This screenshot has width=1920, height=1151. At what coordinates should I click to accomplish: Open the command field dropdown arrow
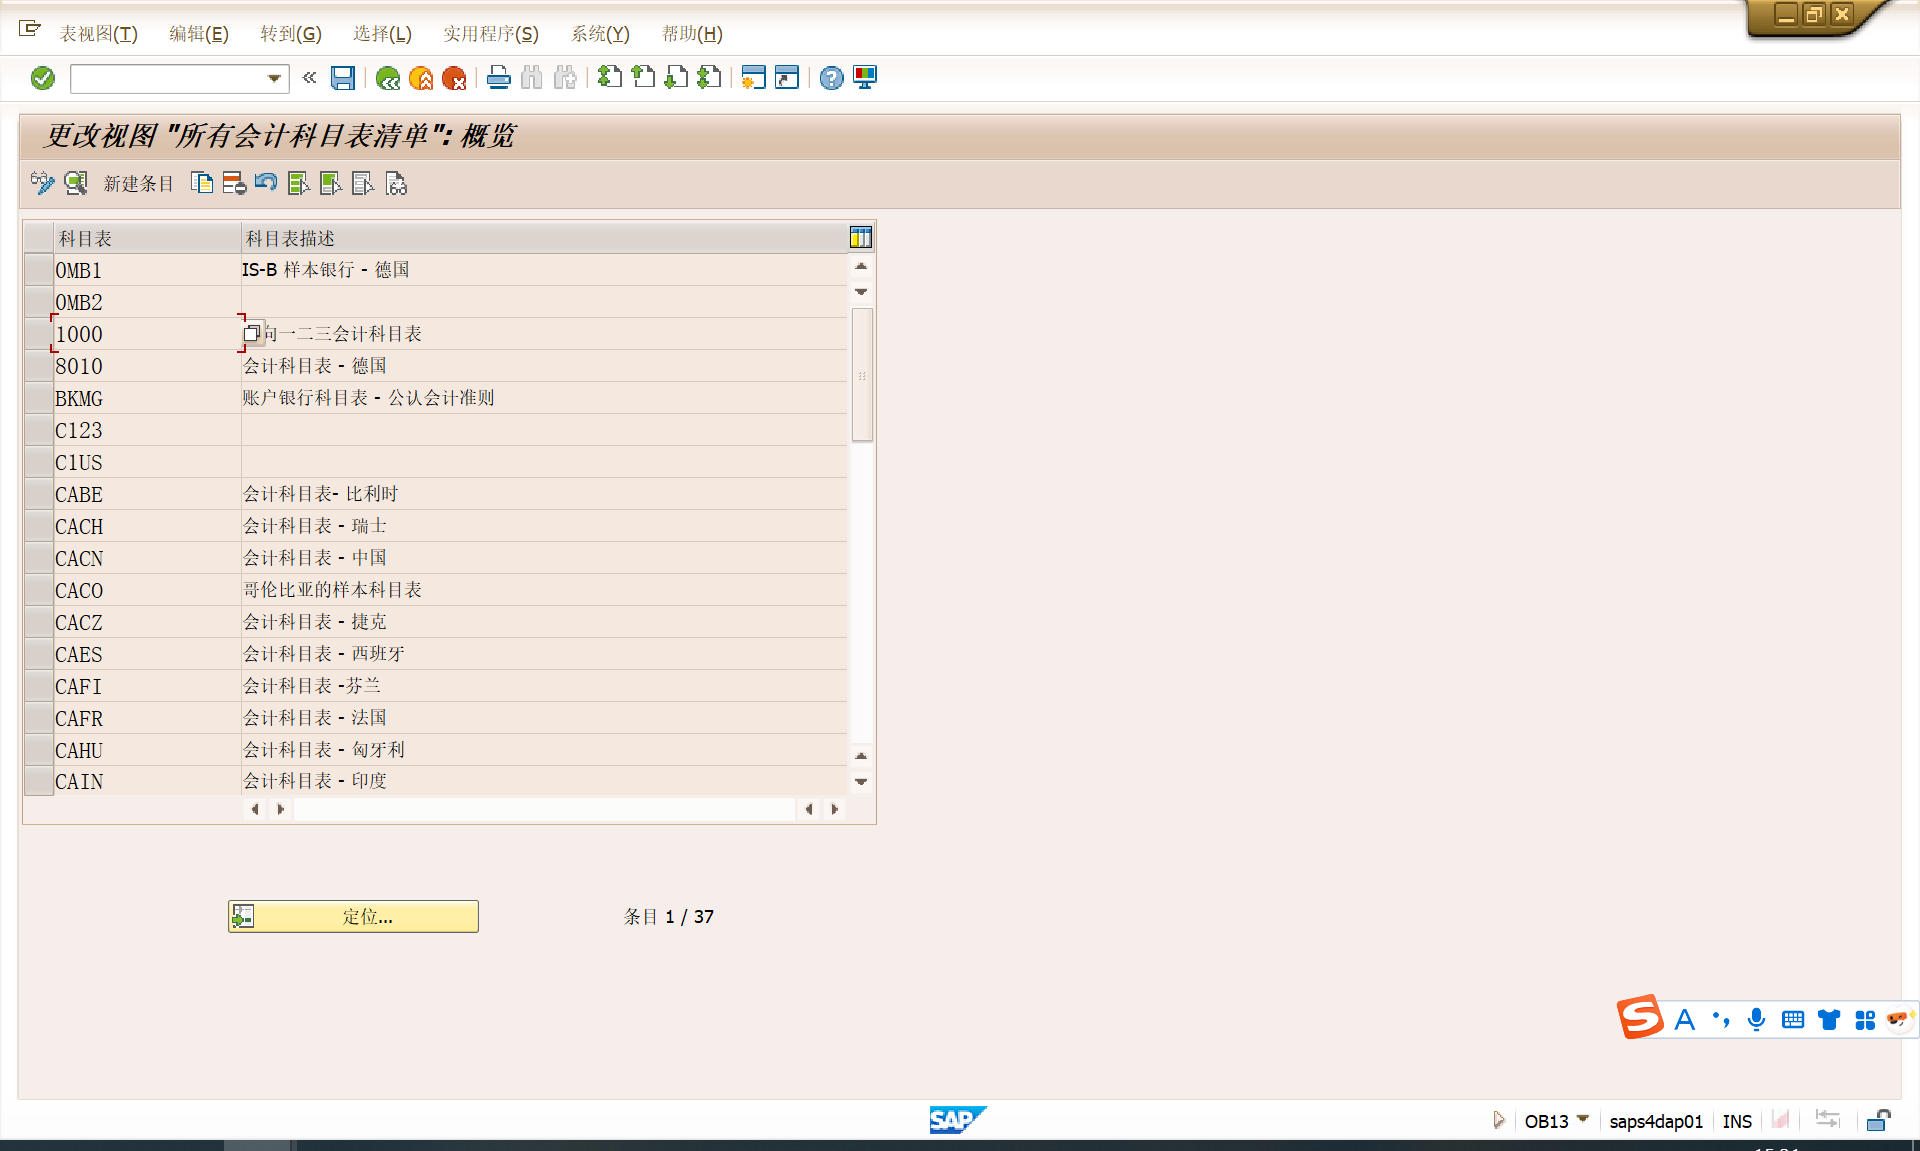pyautogui.click(x=274, y=78)
